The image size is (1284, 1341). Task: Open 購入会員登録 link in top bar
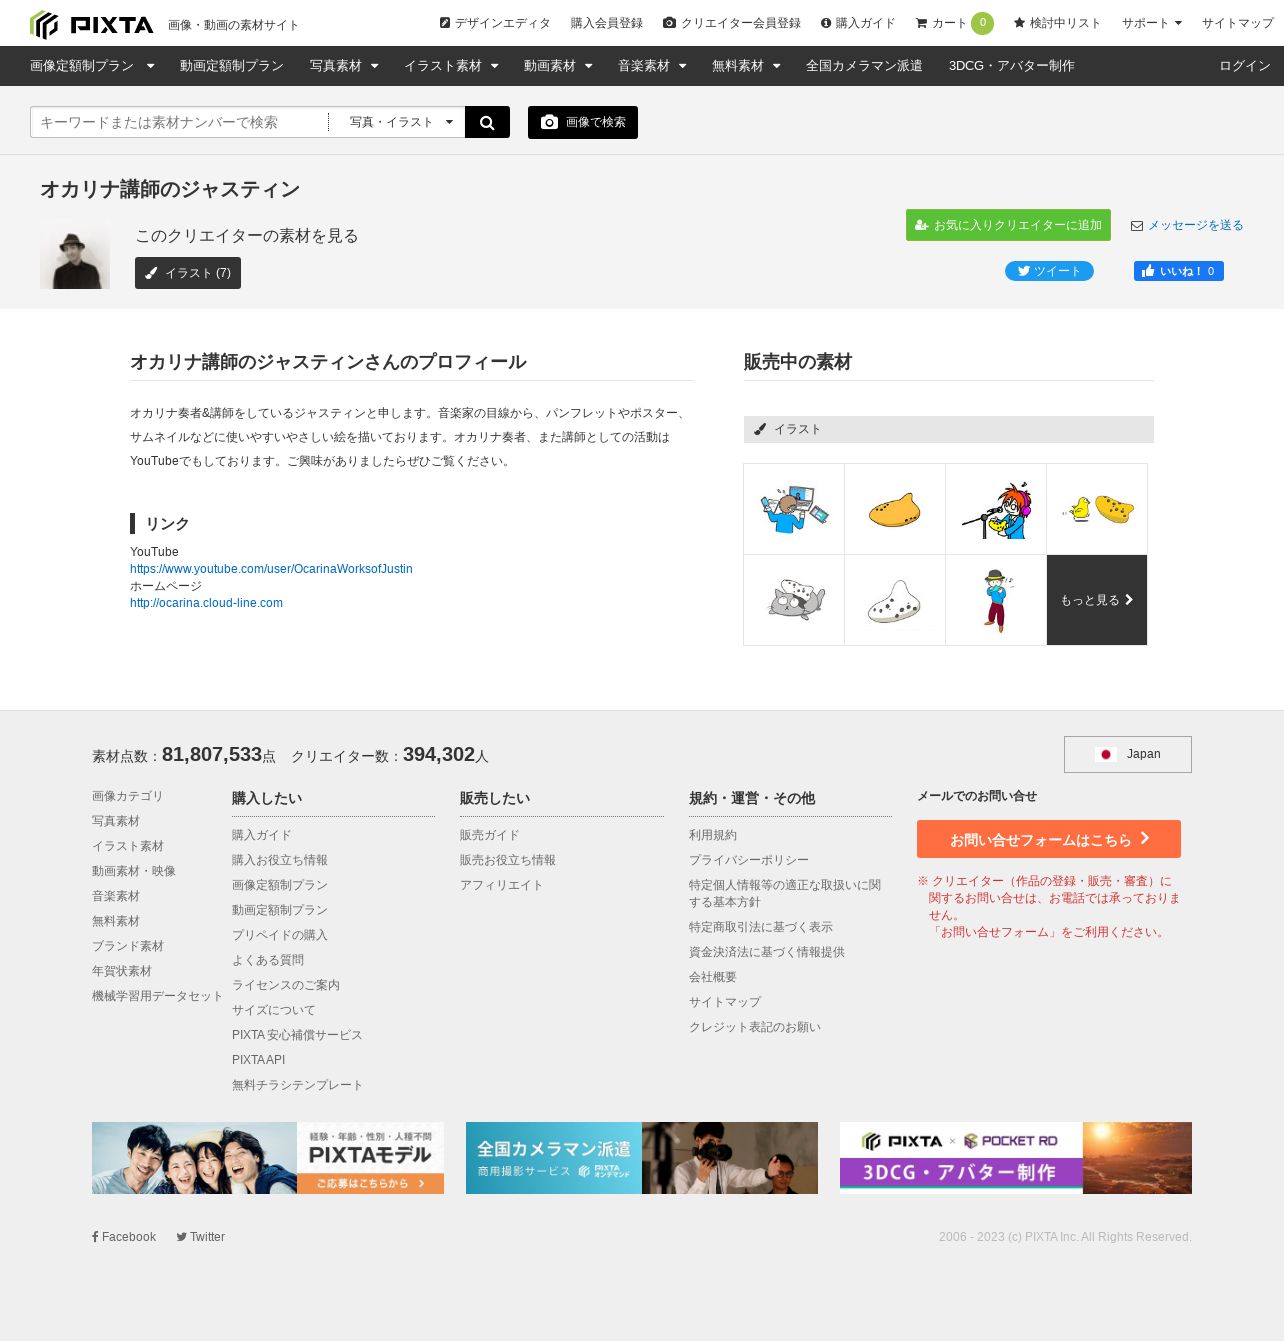pos(607,23)
